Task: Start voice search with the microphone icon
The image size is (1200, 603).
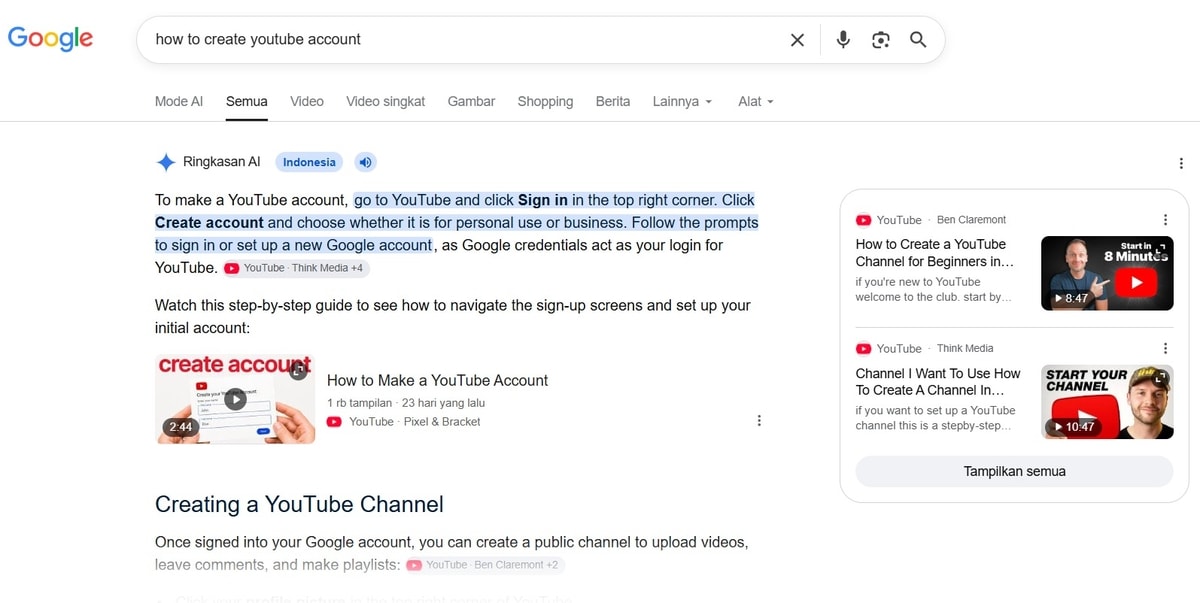Action: pos(843,40)
